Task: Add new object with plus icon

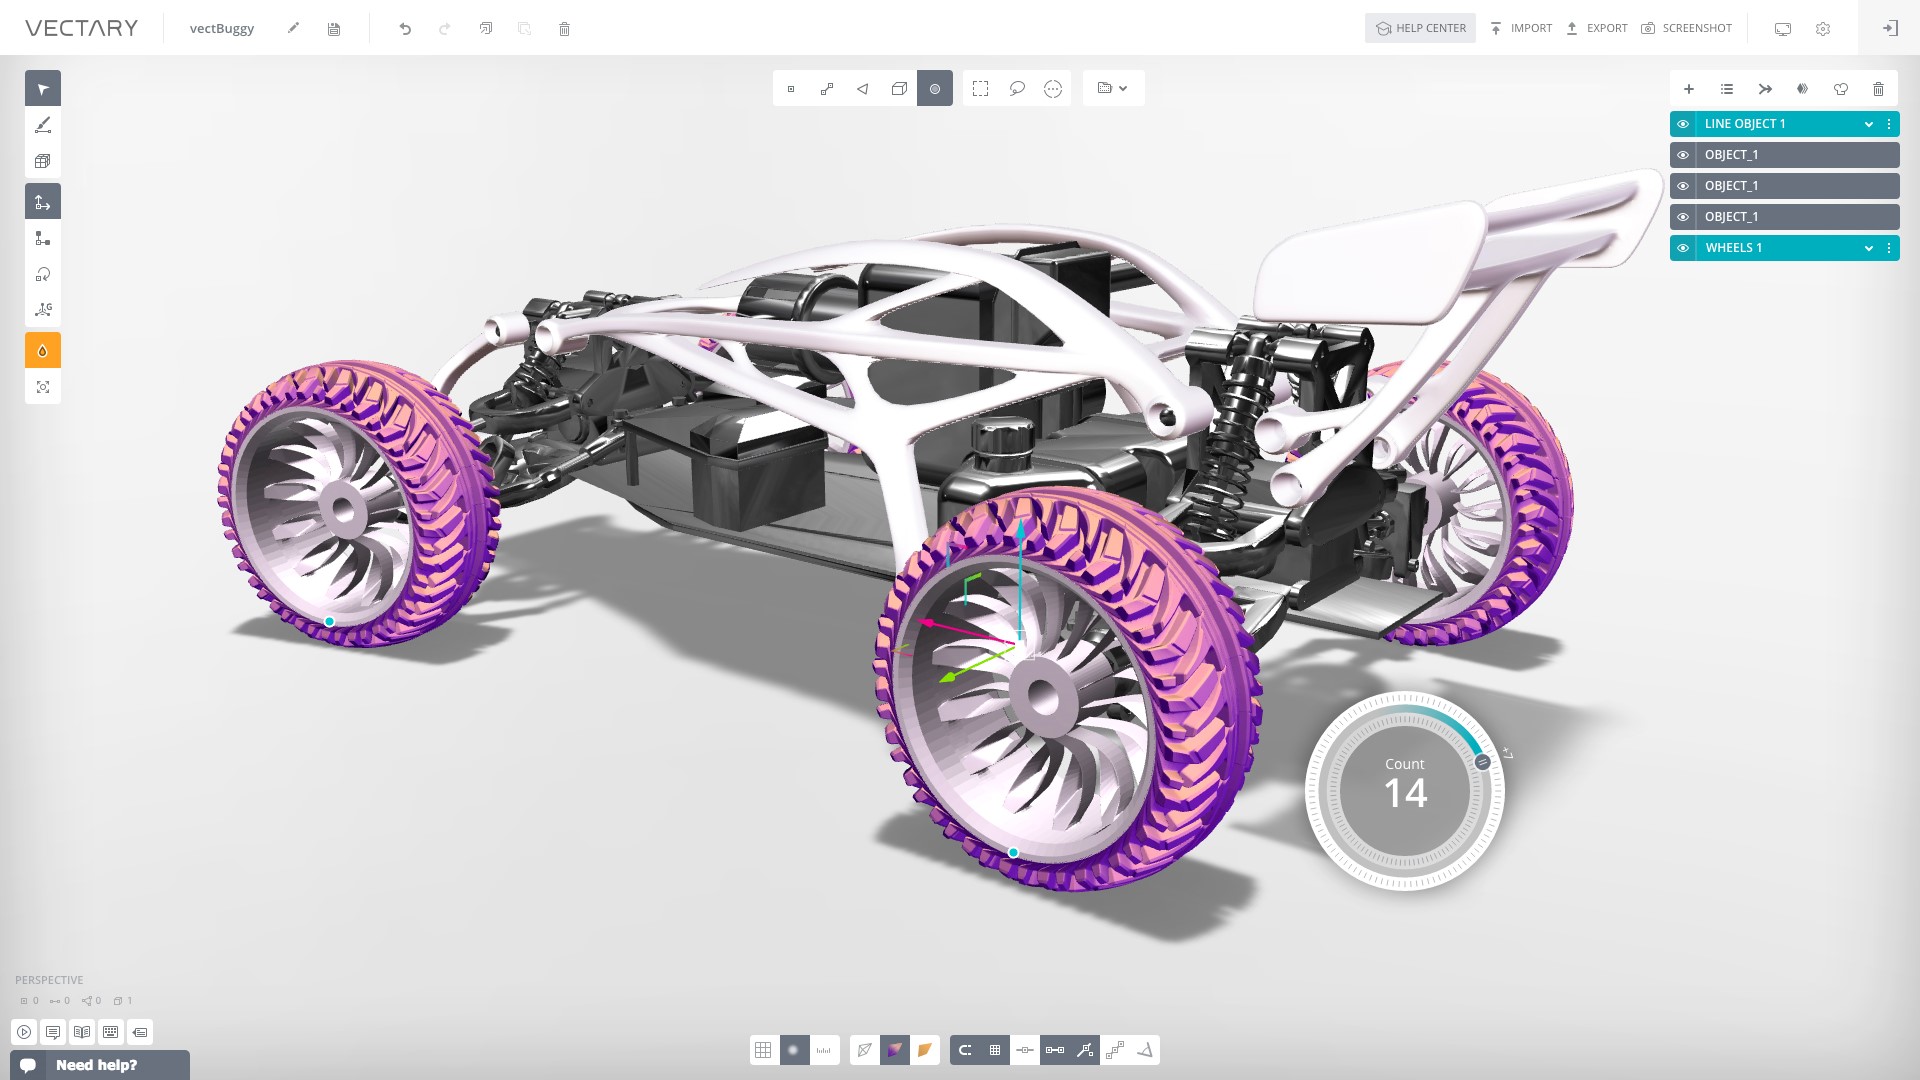Action: [x=1689, y=89]
